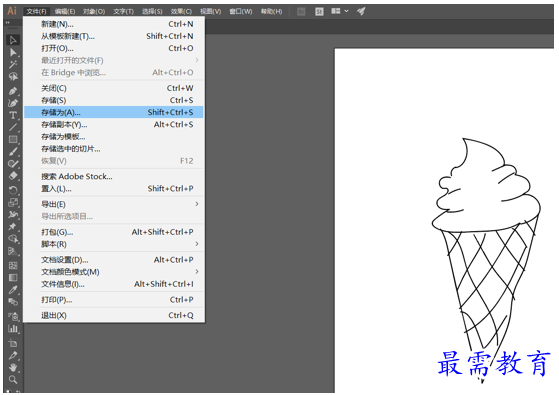Select the Blend tool
Image resolution: width=559 pixels, height=395 pixels.
pyautogui.click(x=13, y=302)
